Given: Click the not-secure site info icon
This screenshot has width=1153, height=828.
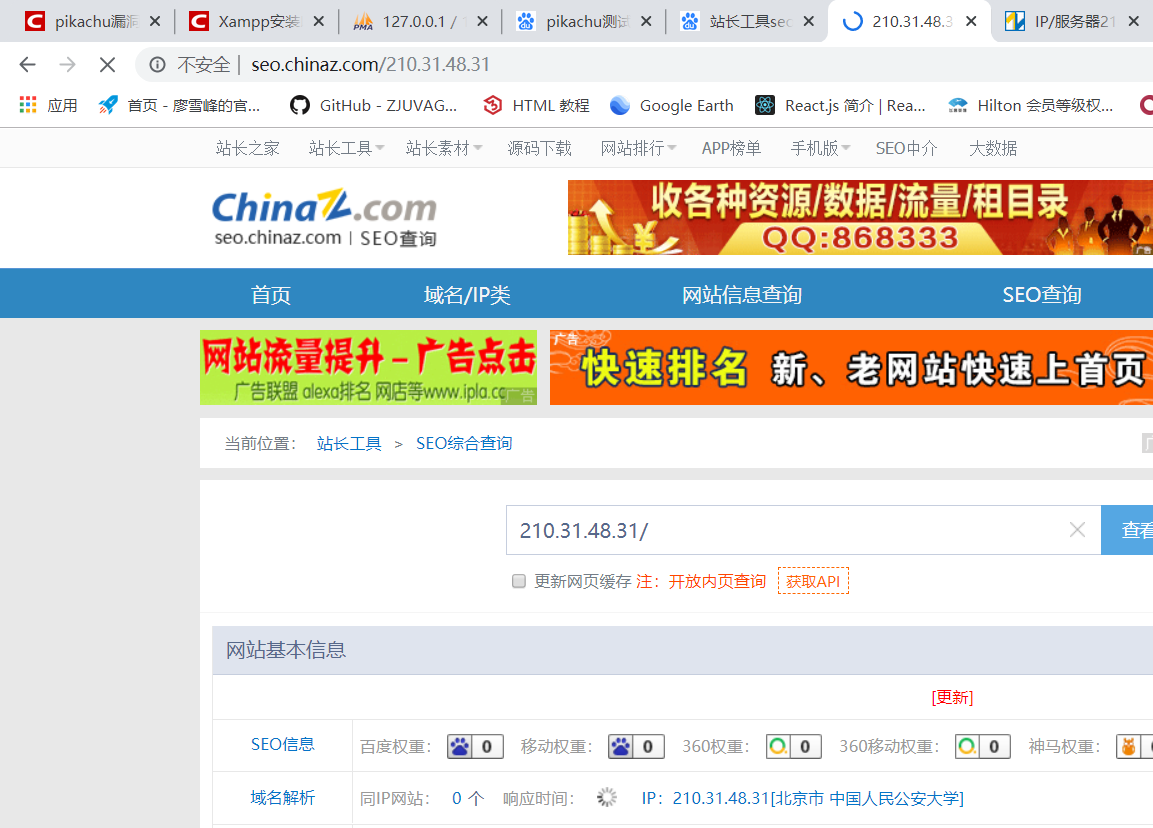Looking at the screenshot, I should [x=157, y=65].
